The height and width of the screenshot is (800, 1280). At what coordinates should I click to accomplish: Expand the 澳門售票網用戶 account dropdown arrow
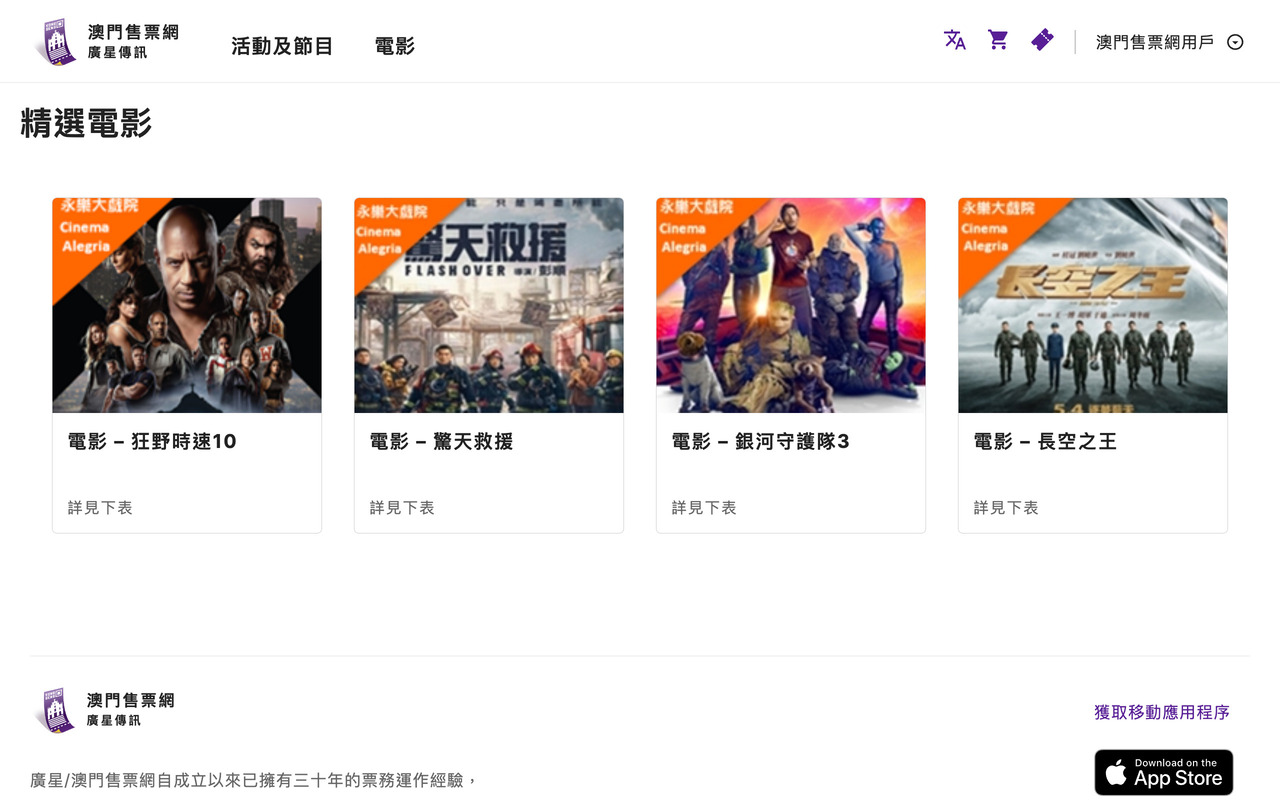1235,42
